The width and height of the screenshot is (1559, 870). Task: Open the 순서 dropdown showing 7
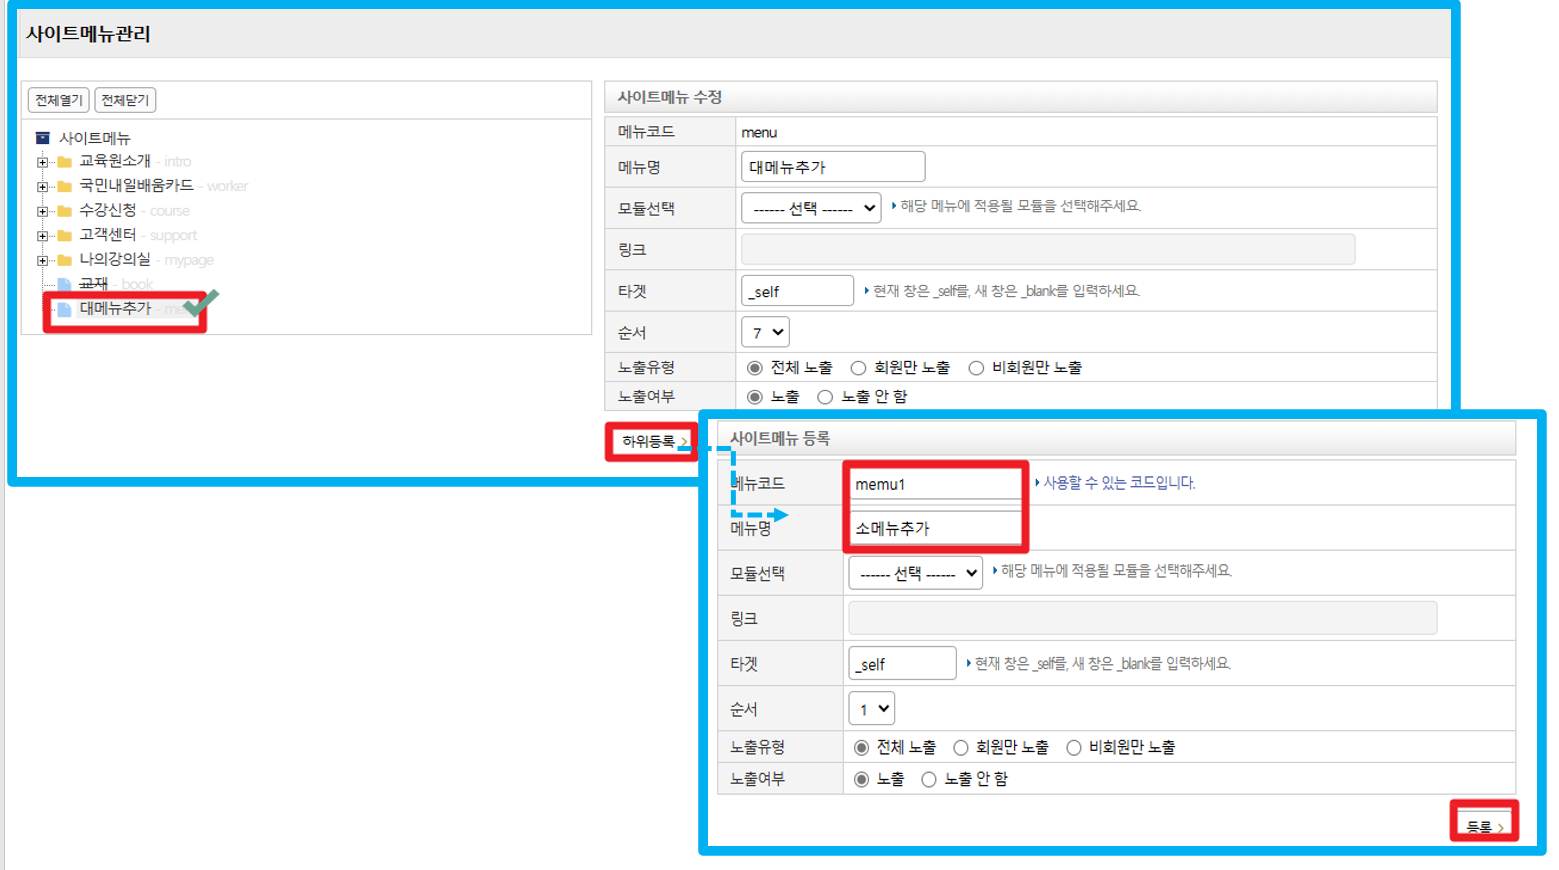point(765,332)
